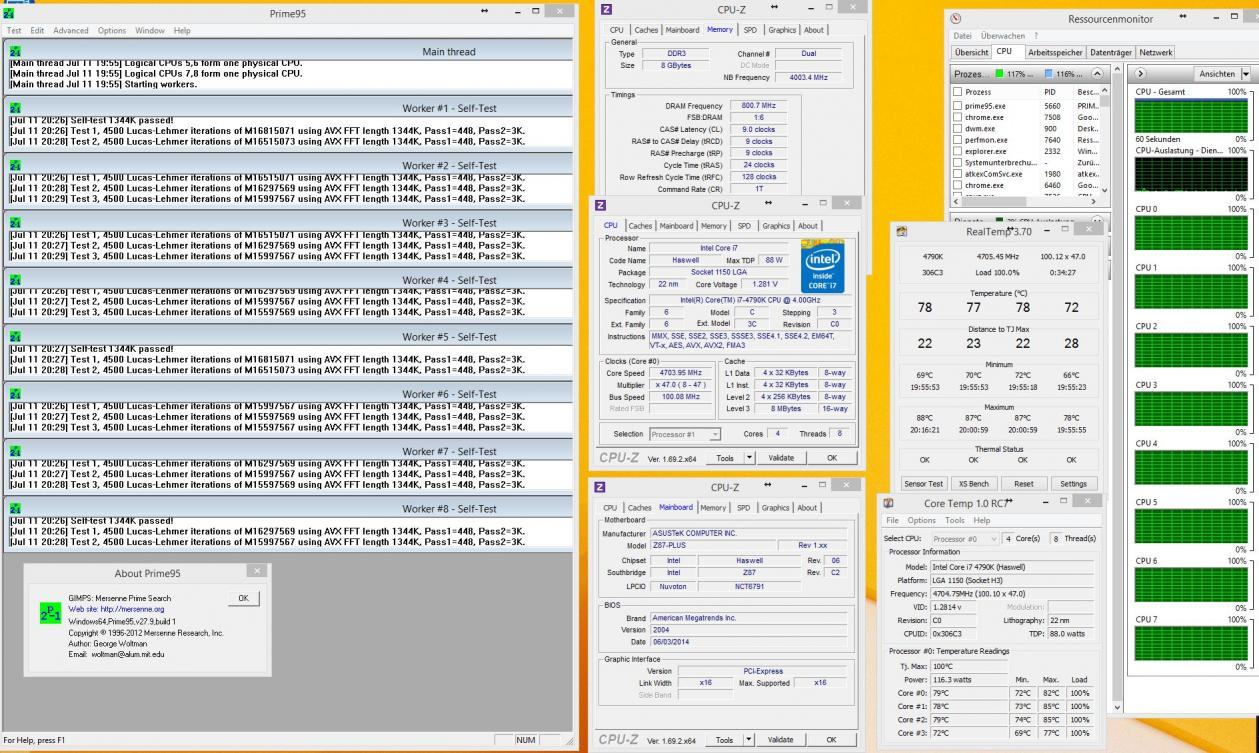Open the mersenne.org web site link

[117, 608]
